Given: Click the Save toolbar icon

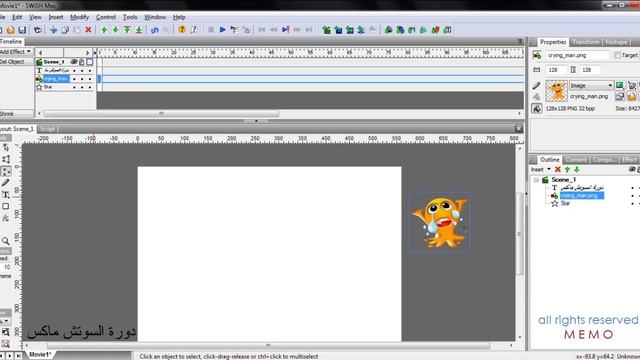Looking at the screenshot, I should point(22,30).
